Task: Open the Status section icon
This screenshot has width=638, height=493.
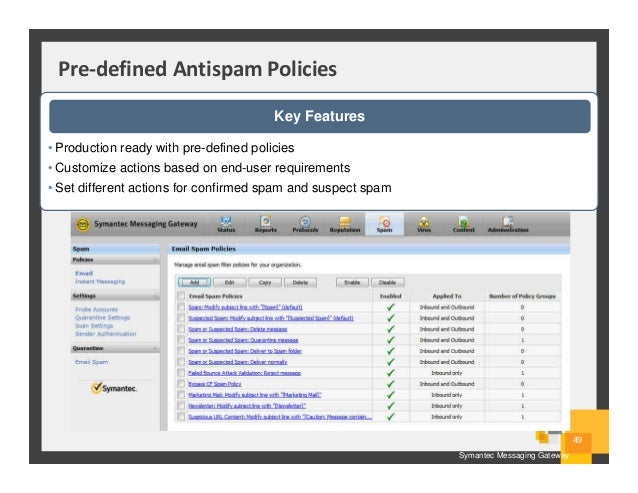Action: pyautogui.click(x=226, y=222)
